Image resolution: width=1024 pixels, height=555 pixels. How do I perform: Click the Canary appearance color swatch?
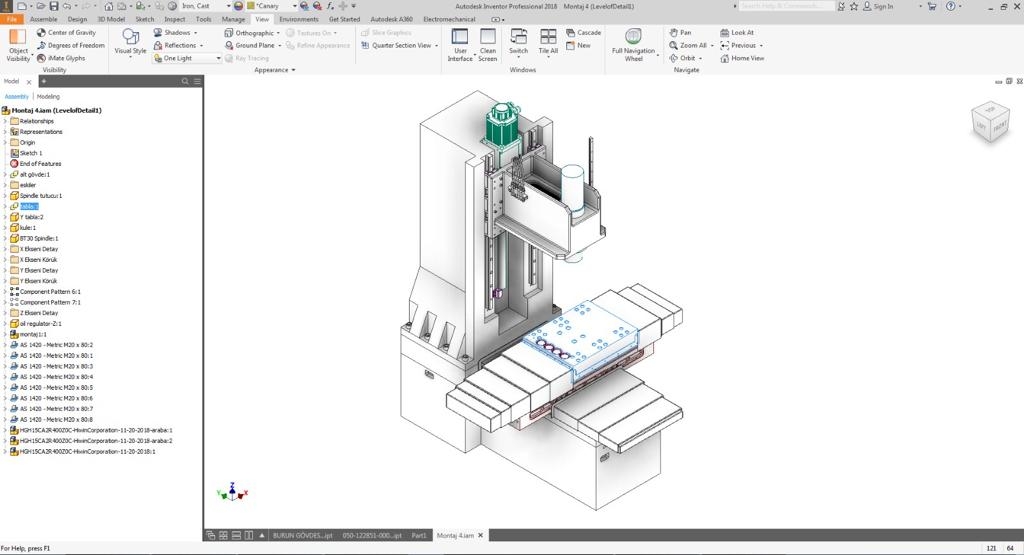[251, 6]
